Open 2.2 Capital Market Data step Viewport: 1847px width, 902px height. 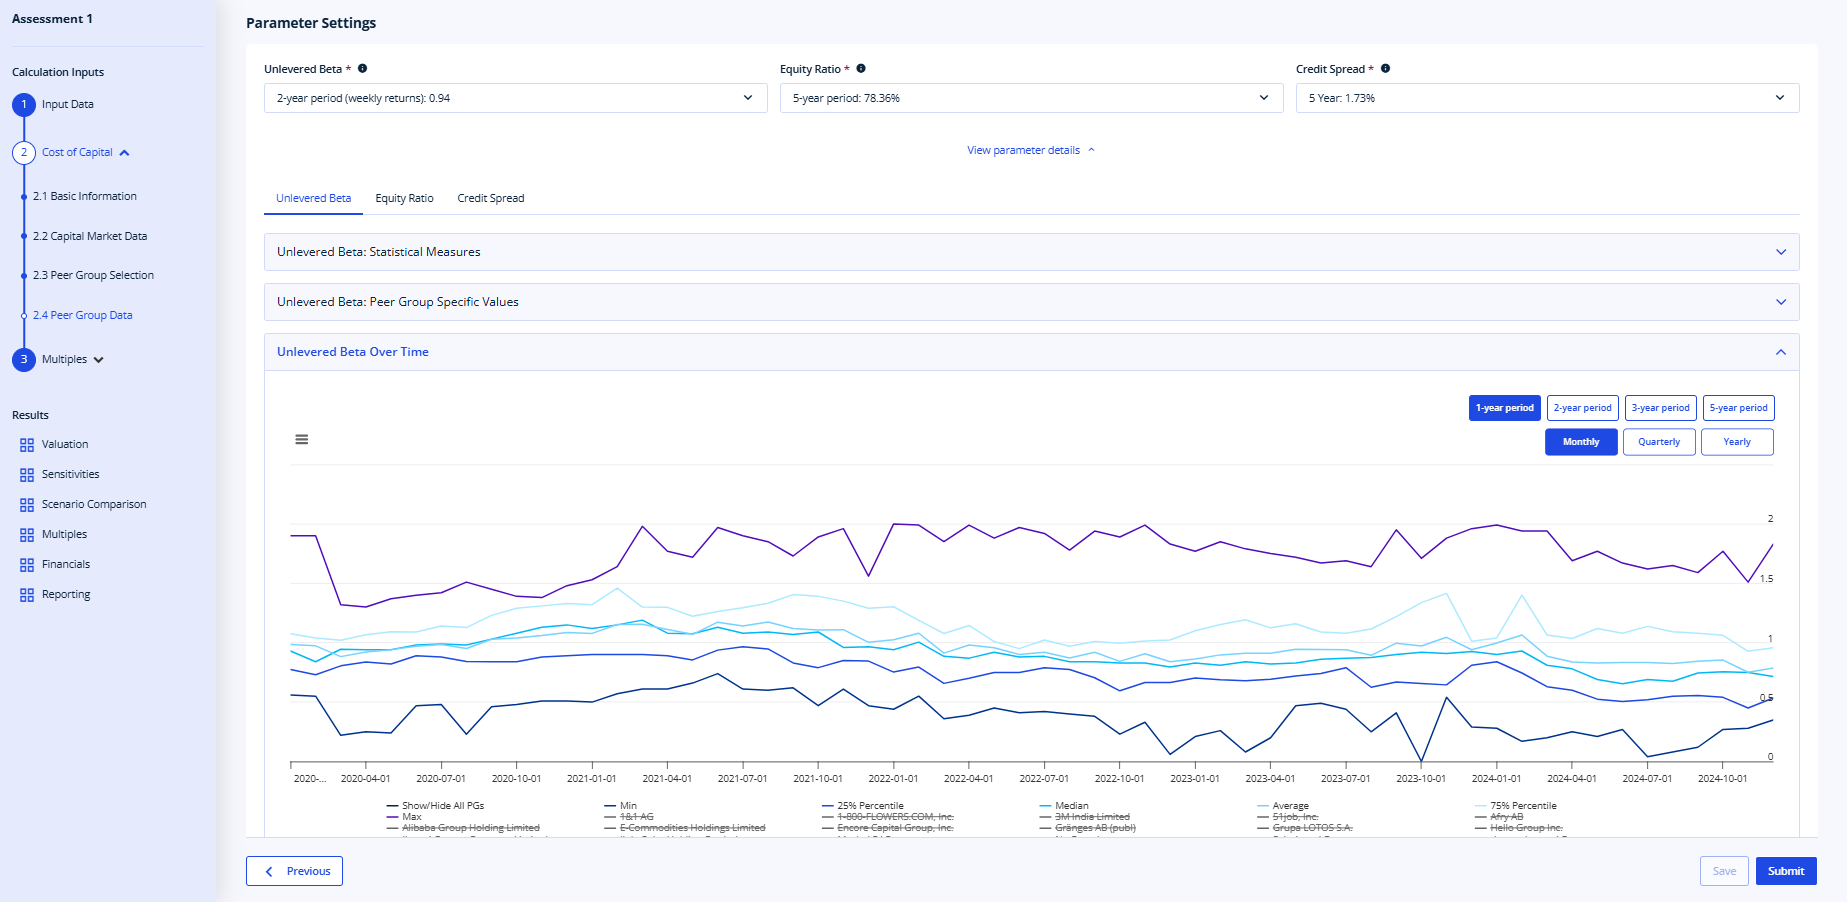click(x=90, y=236)
